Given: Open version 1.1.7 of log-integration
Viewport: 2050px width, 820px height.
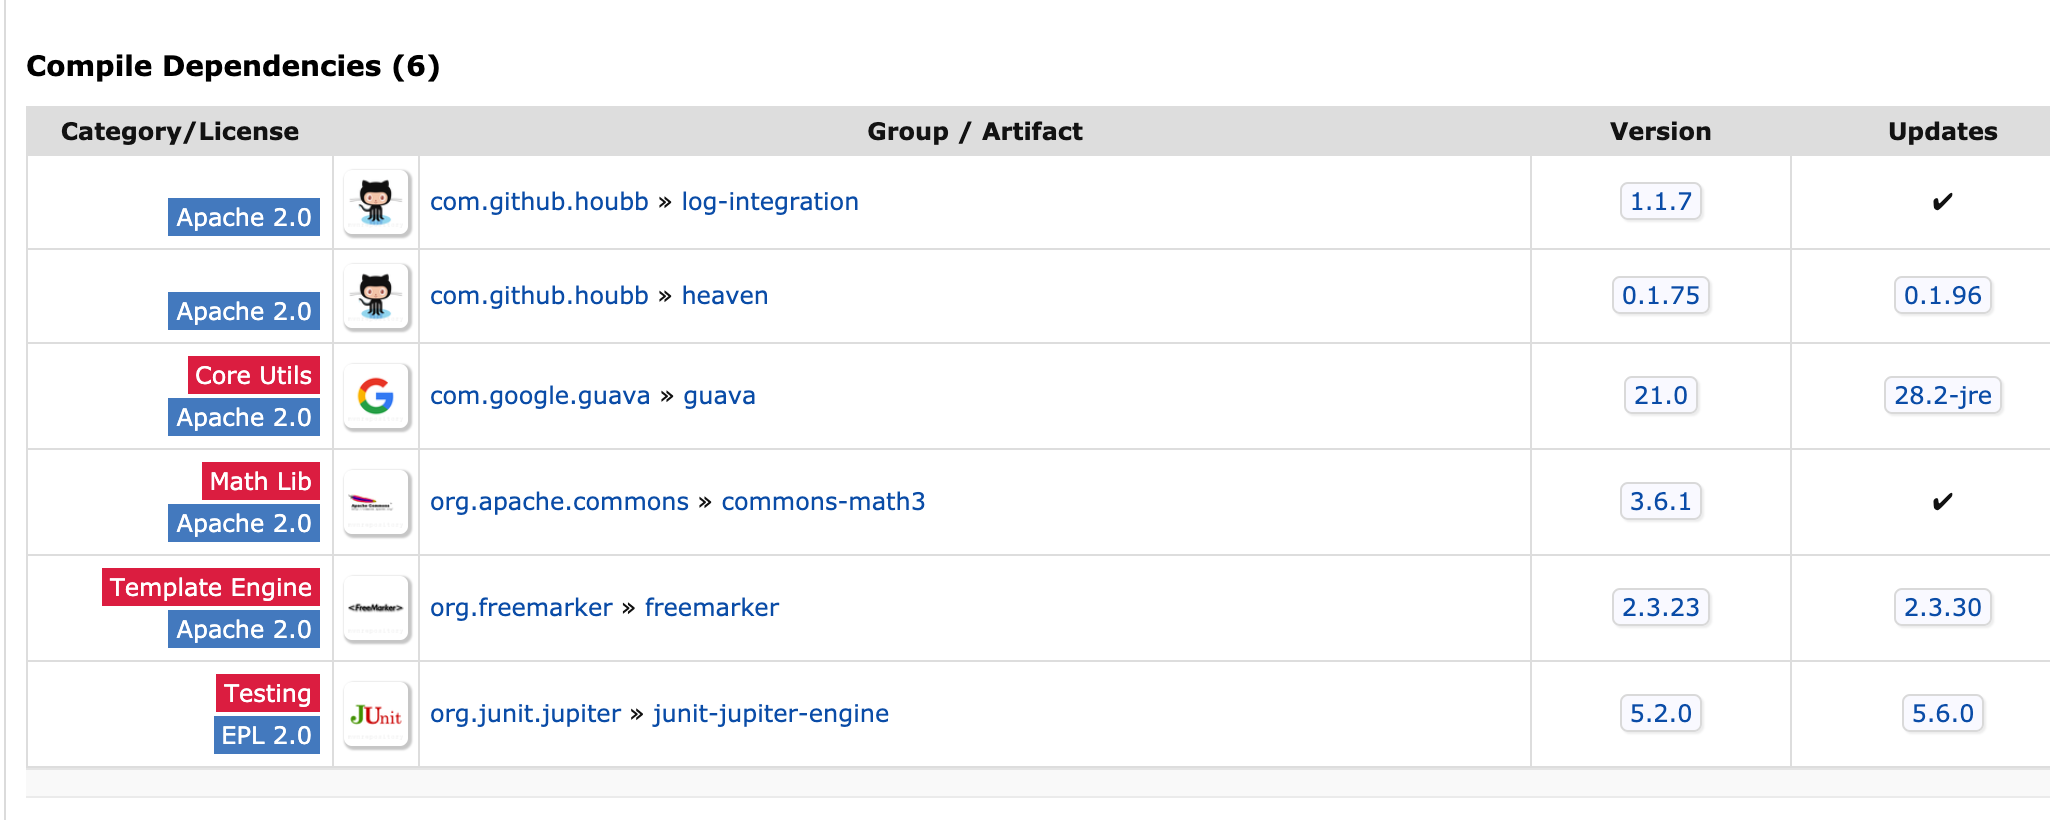Looking at the screenshot, I should (1661, 202).
